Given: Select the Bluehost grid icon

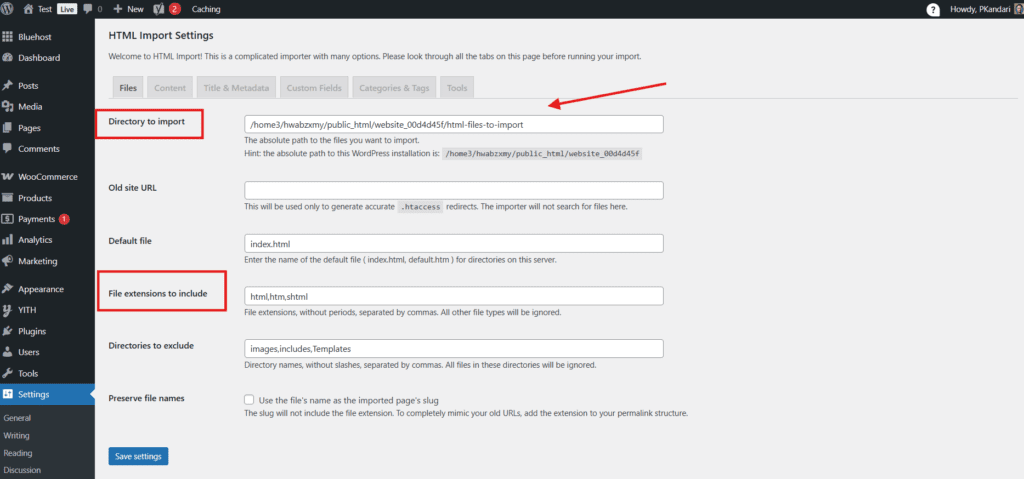Looking at the screenshot, I should [8, 37].
